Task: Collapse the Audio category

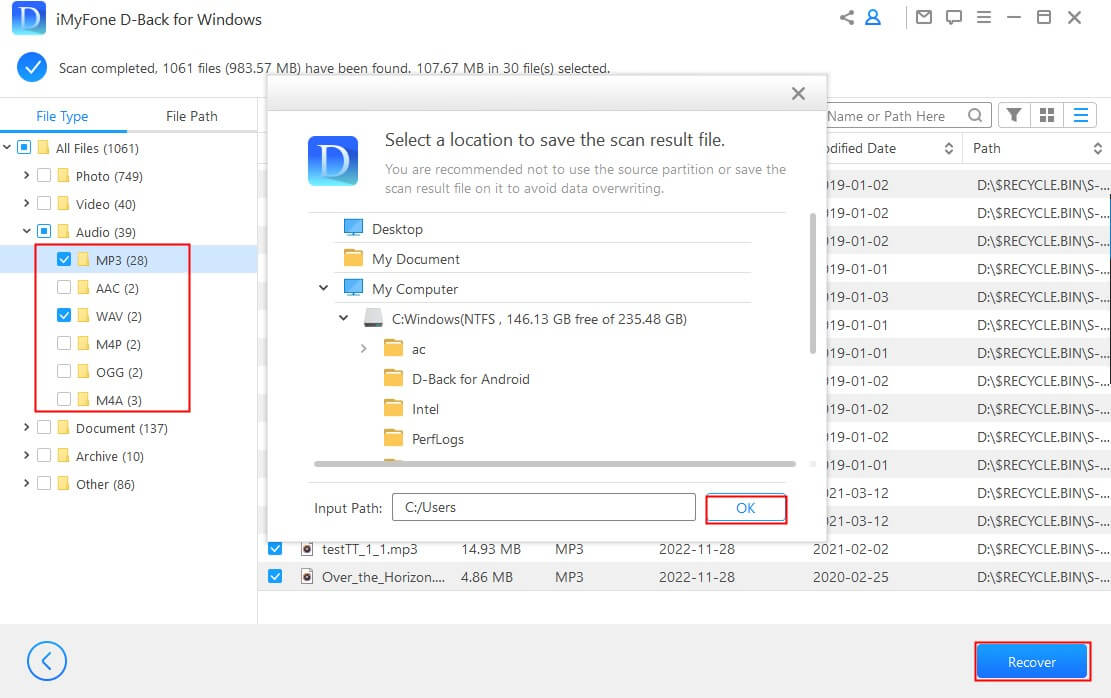Action: pyautogui.click(x=26, y=231)
